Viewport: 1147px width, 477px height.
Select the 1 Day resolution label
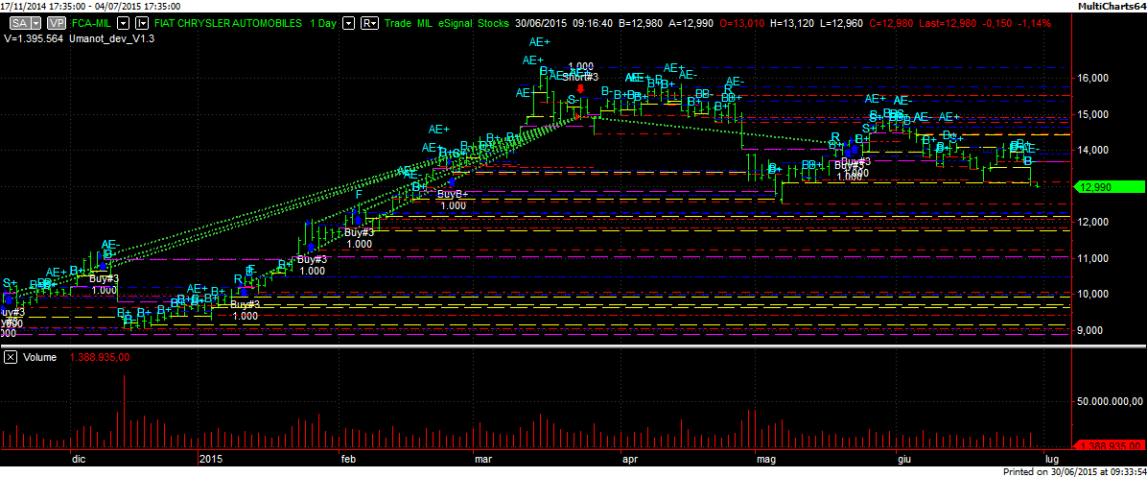[323, 22]
